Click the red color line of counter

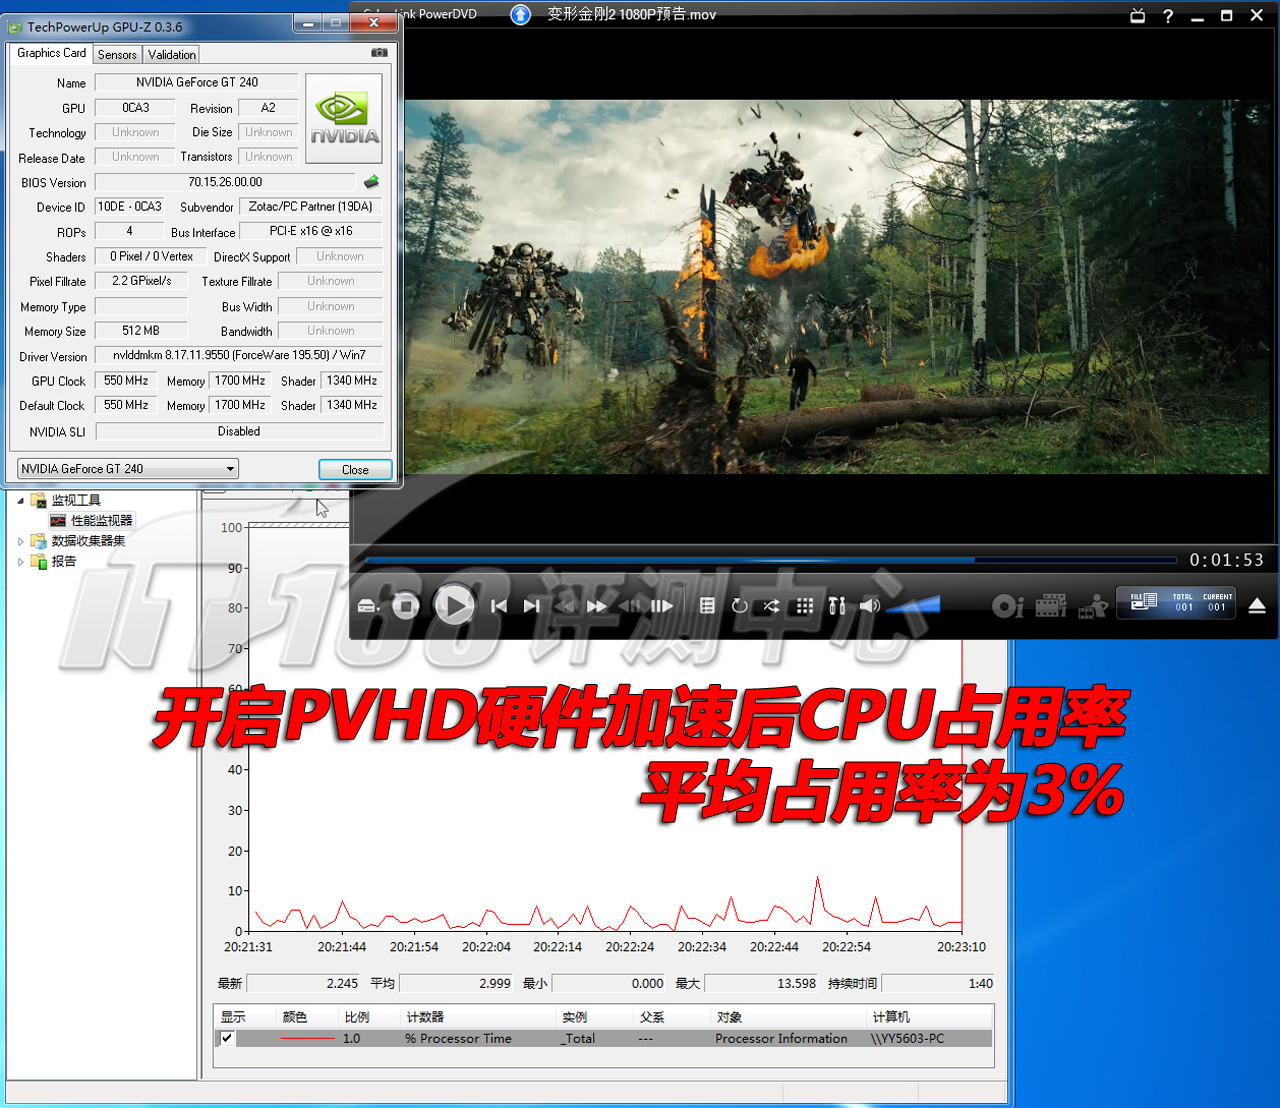308,1039
